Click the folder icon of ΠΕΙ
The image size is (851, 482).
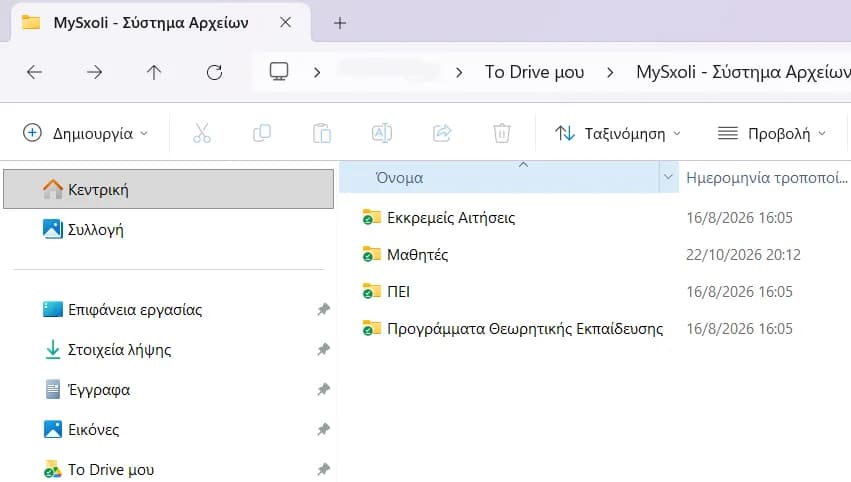[x=371, y=291]
